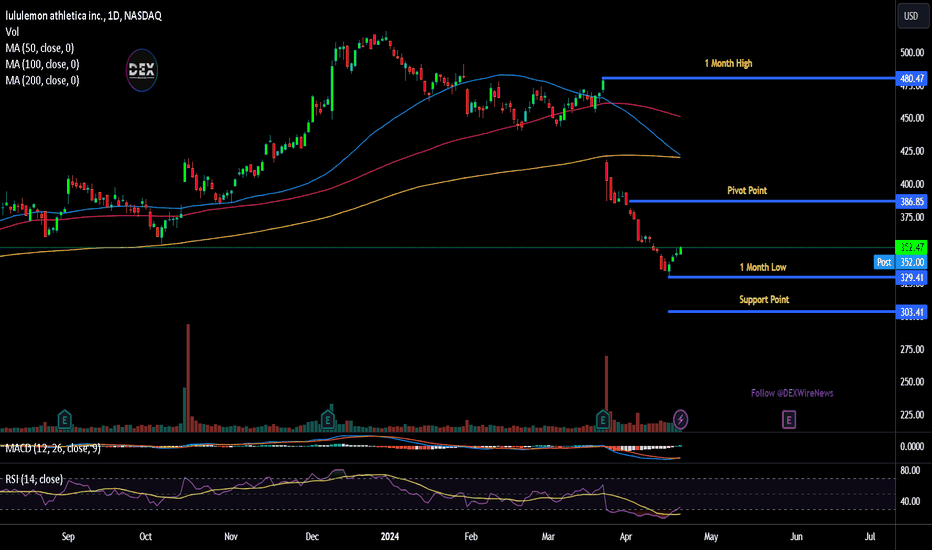
Task: Click the 352.00 post-market price tag
Action: click(x=912, y=262)
